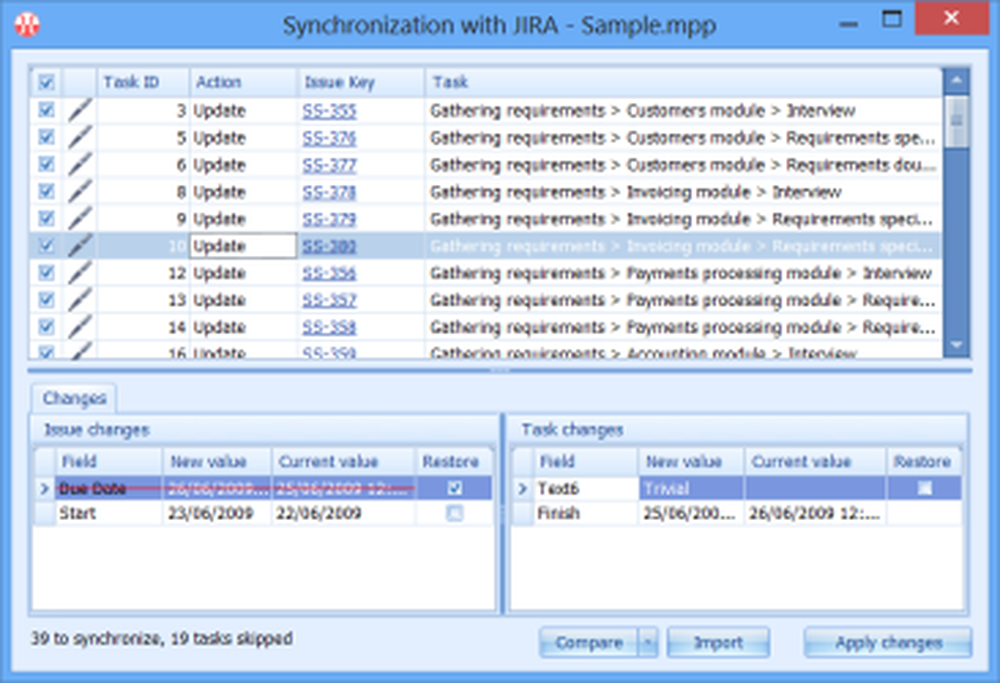Click the pencil icon for task 14
The image size is (1000, 683).
point(80,327)
